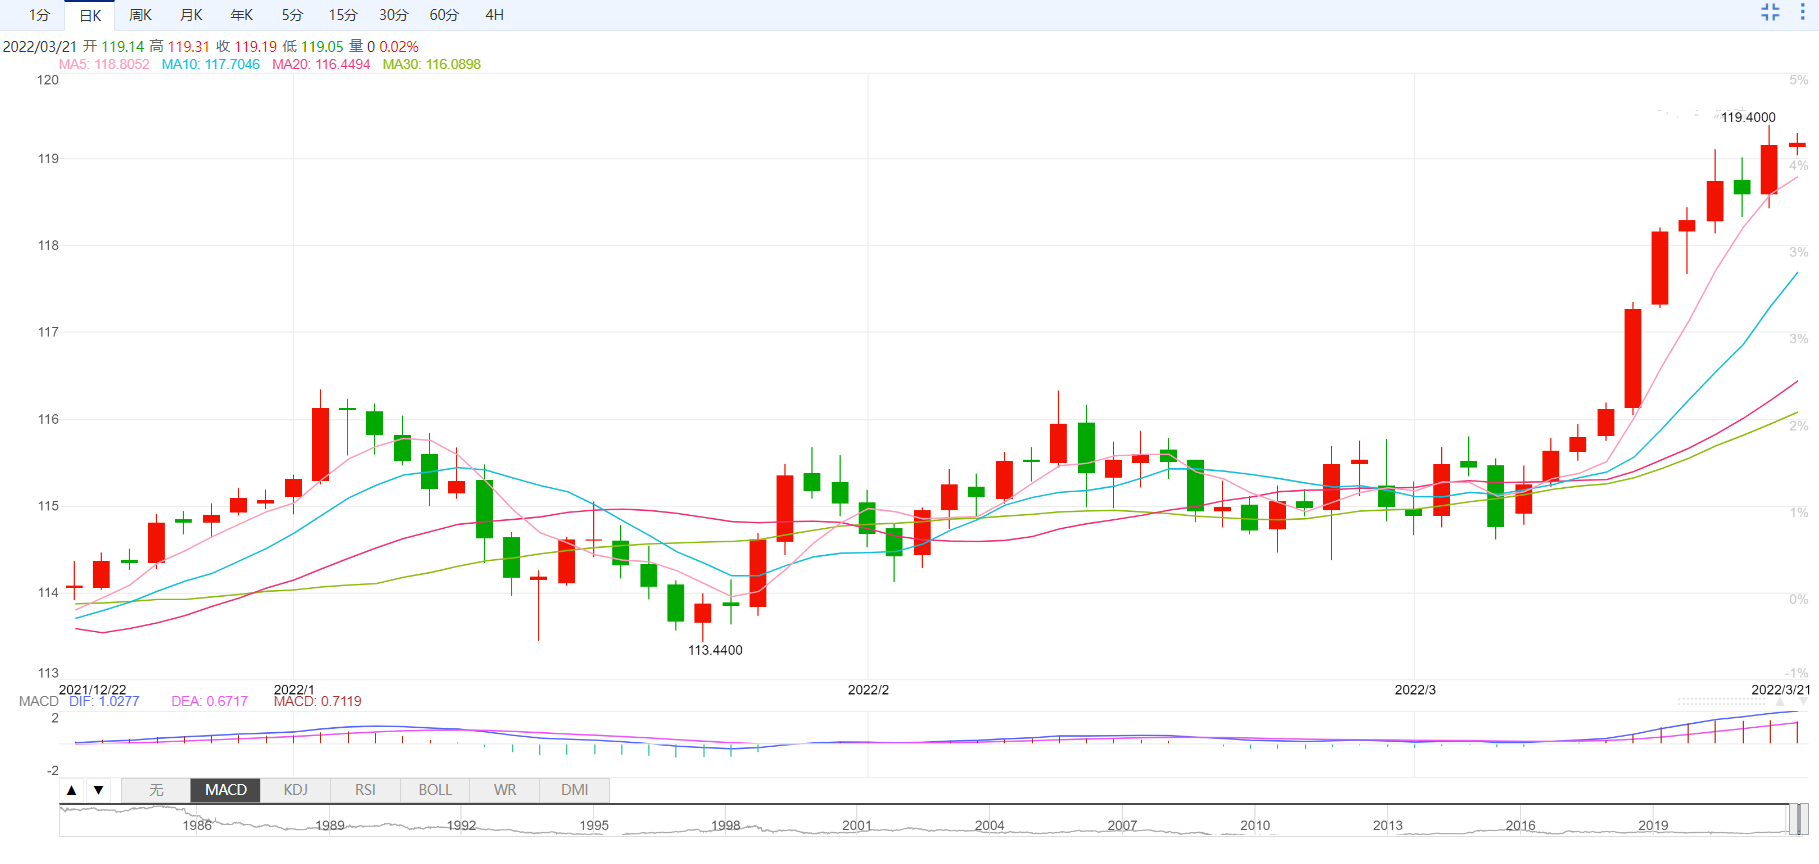Switch to the 1分 timeframe tab

[x=39, y=15]
